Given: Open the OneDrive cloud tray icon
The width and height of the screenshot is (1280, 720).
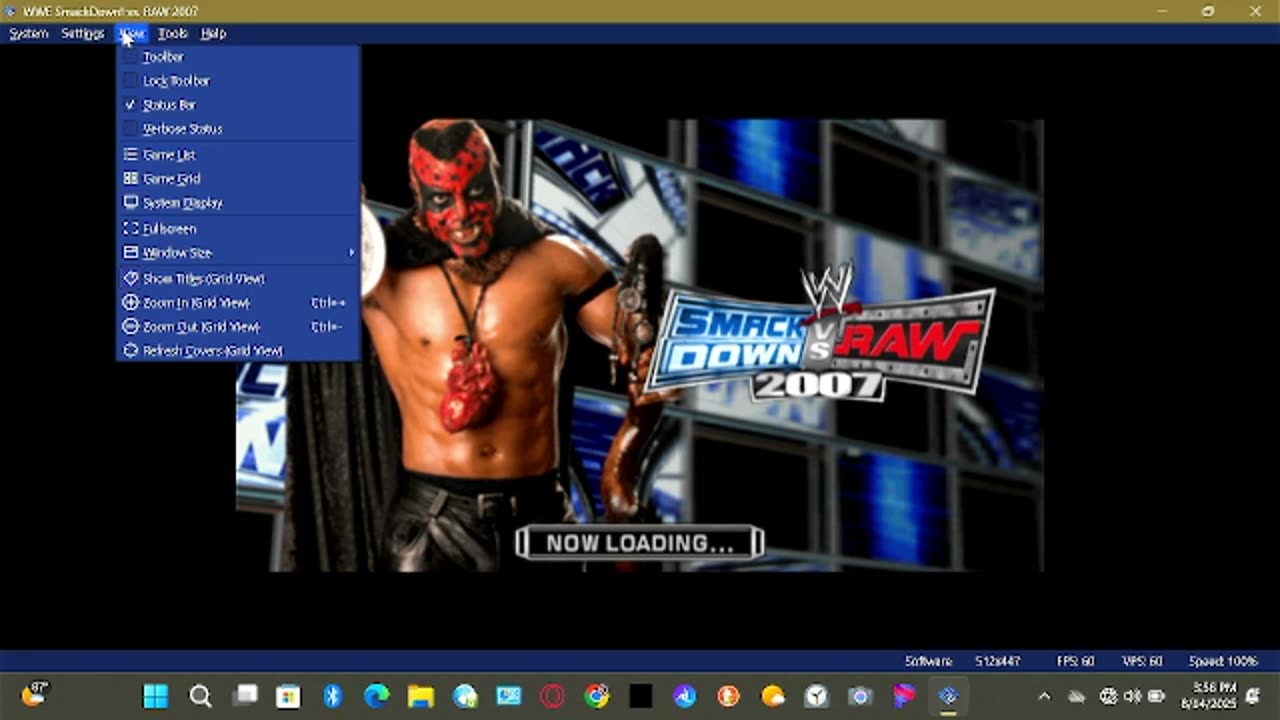Looking at the screenshot, I should click(x=1076, y=697).
